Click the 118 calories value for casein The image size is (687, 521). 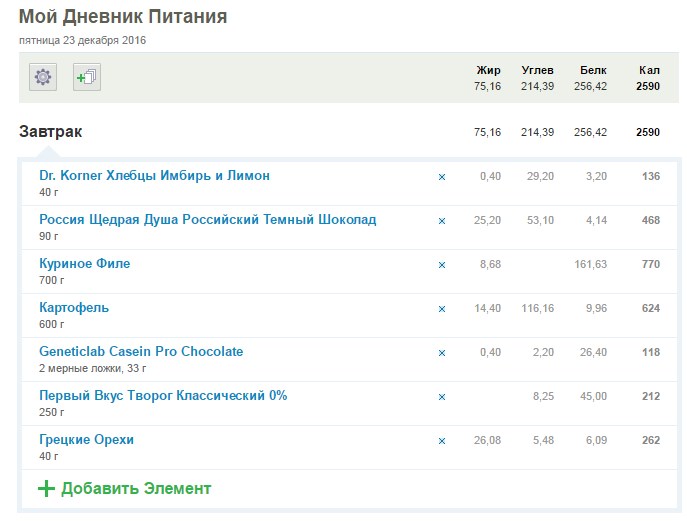point(651,352)
